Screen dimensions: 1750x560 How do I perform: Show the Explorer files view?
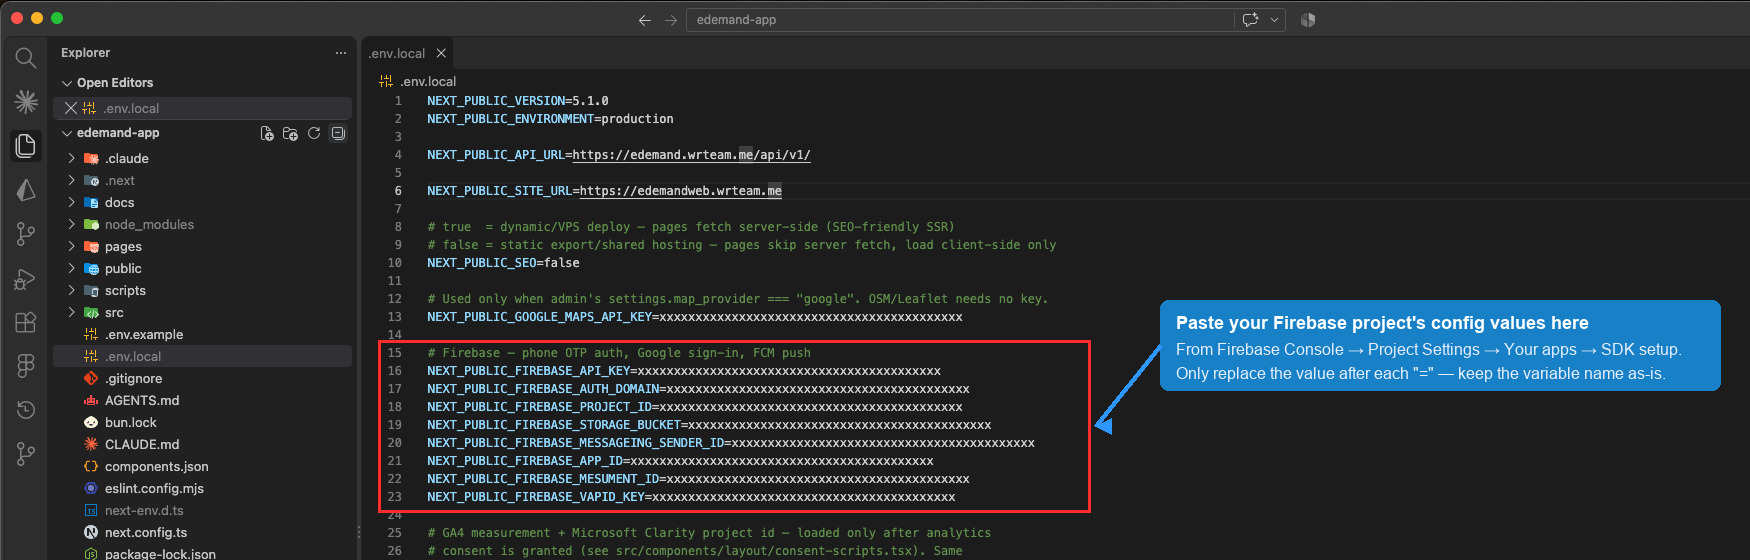tap(26, 145)
